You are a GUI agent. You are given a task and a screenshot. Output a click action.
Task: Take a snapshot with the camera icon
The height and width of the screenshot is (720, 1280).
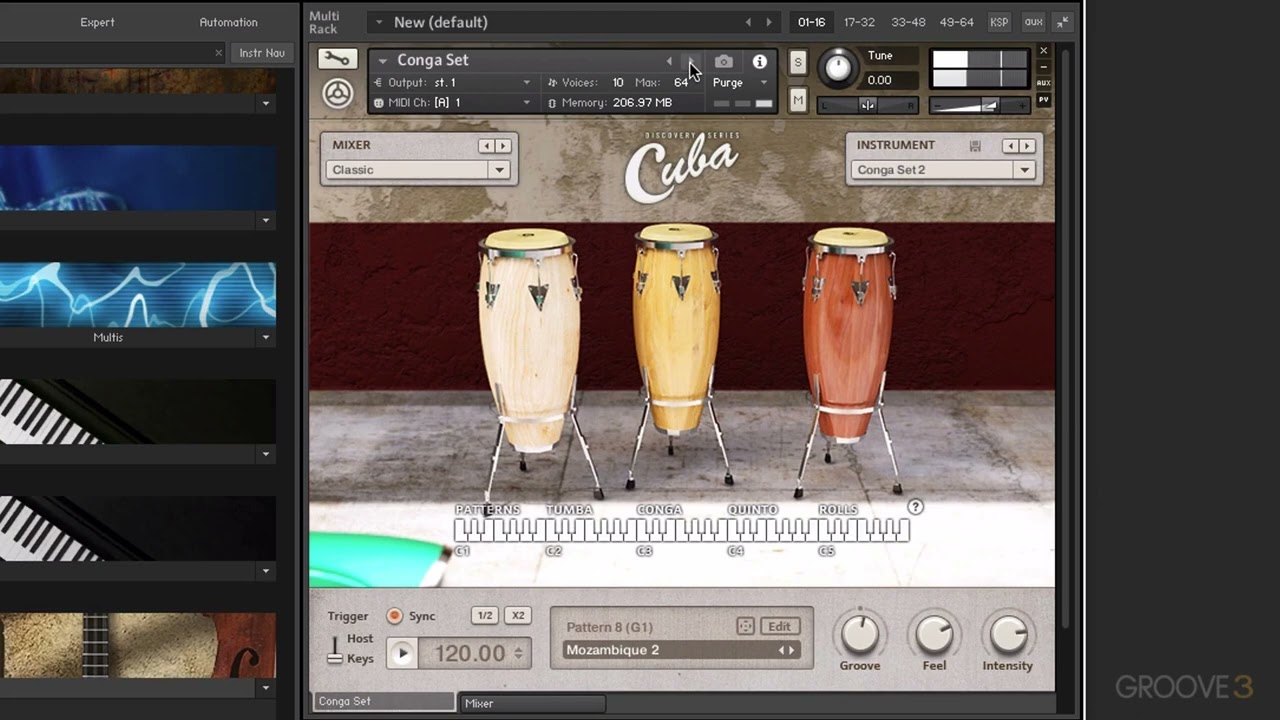723,62
